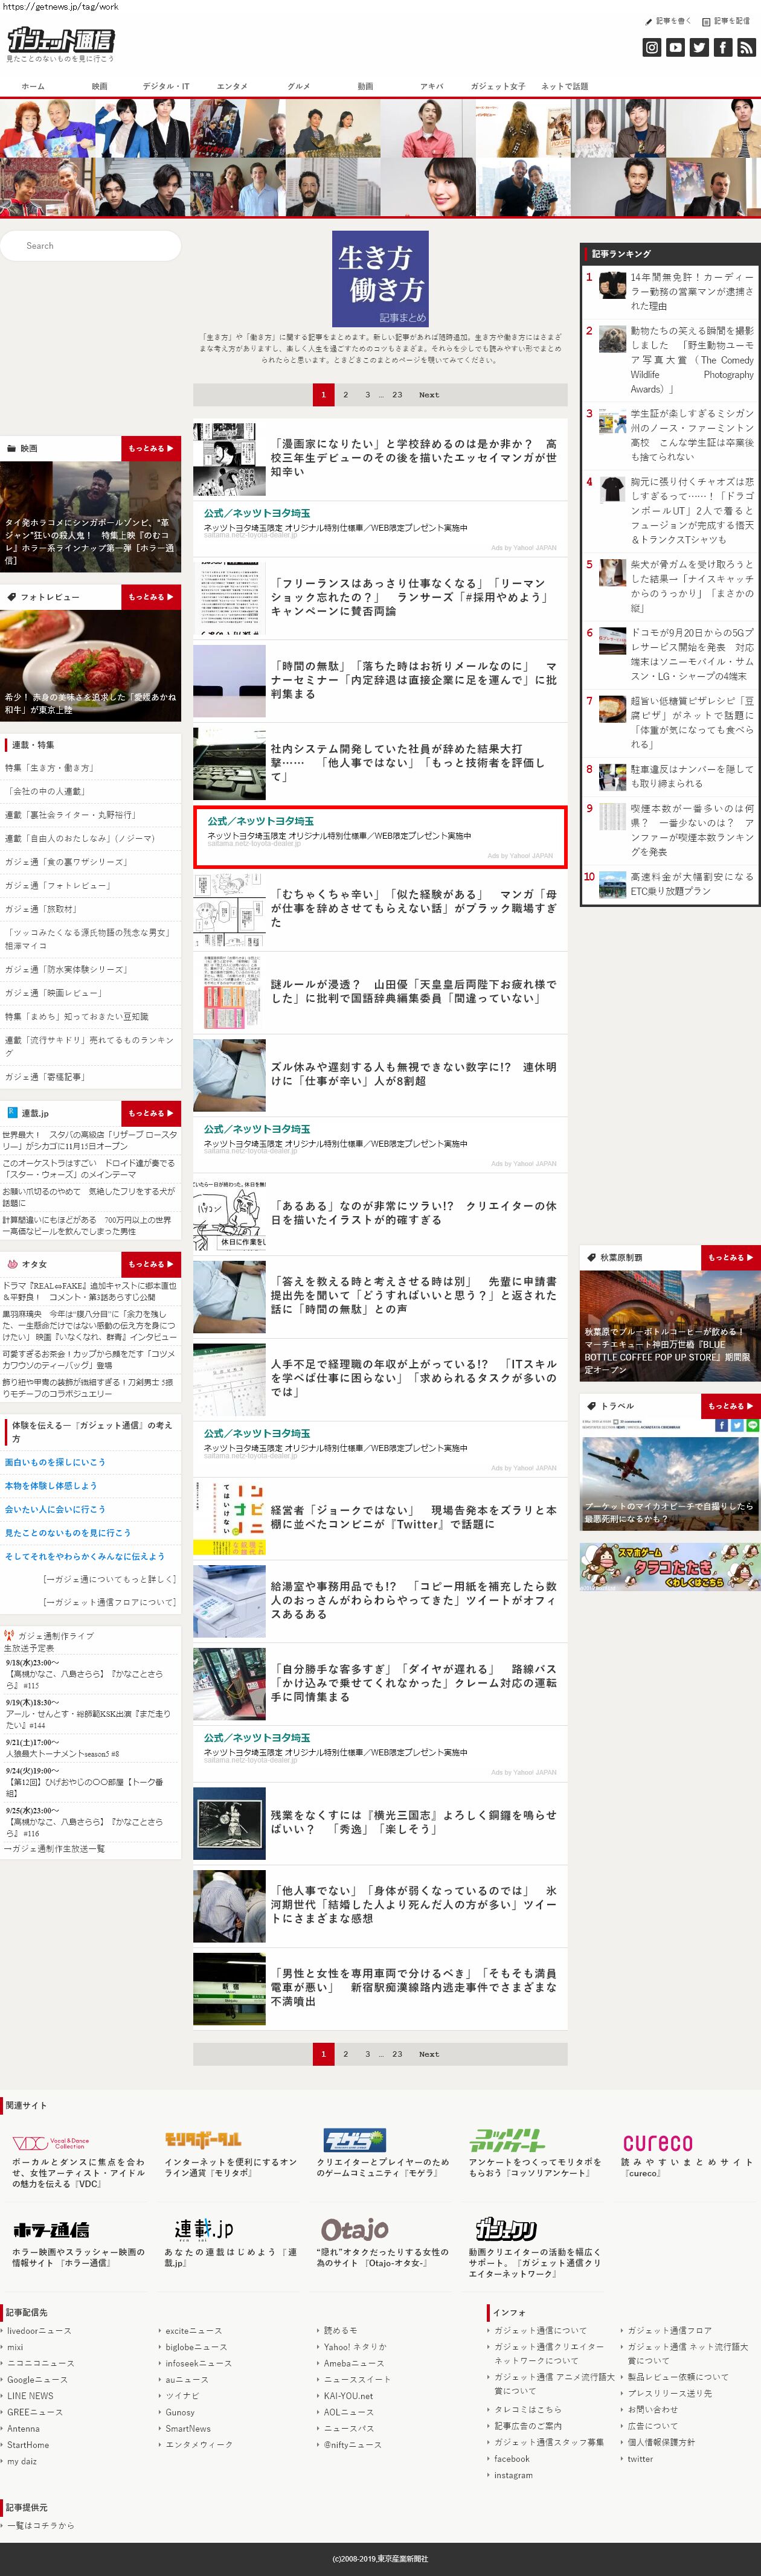Screen dimensions: 761x2576
Task: Open the 残業をなくすには article thumbnail
Action: coord(229,1822)
